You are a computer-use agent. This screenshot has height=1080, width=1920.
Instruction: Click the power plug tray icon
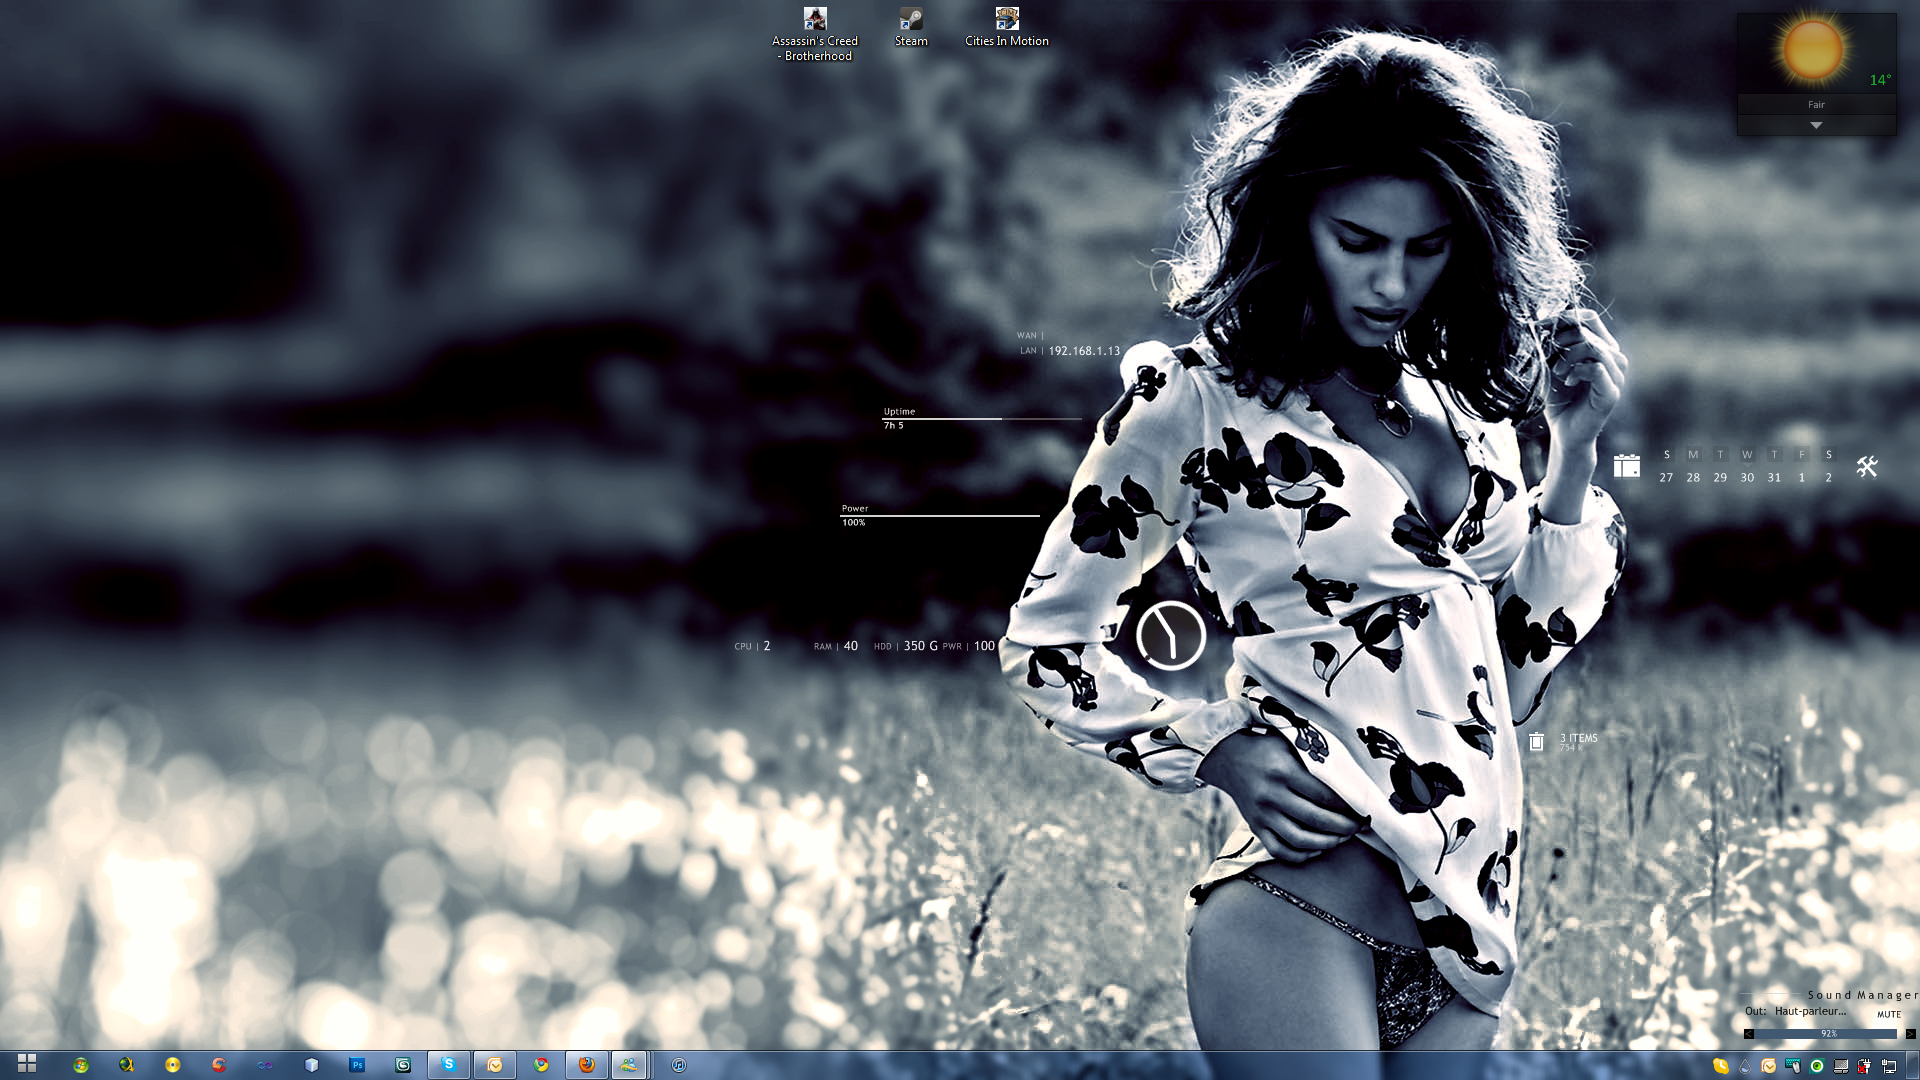1865,1066
